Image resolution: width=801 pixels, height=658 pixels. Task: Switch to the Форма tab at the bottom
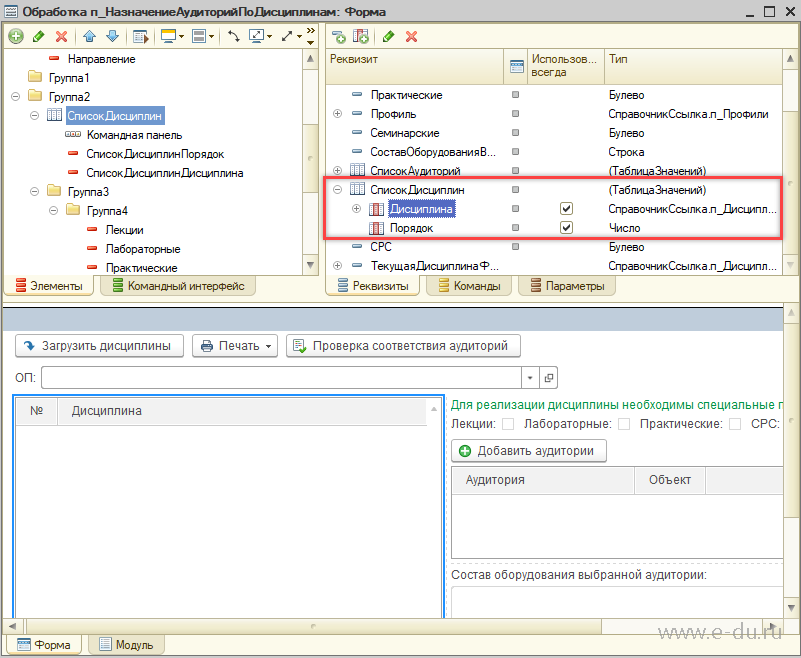coord(43,645)
